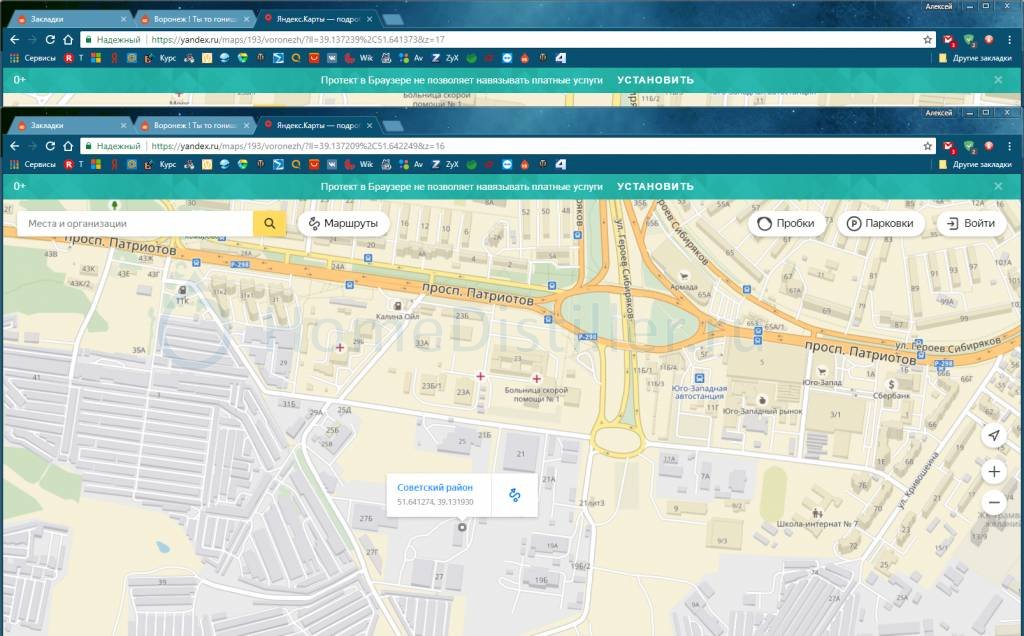The width and height of the screenshot is (1024, 636).
Task: Dismiss the Протект banner in the upper window
Action: point(998,80)
